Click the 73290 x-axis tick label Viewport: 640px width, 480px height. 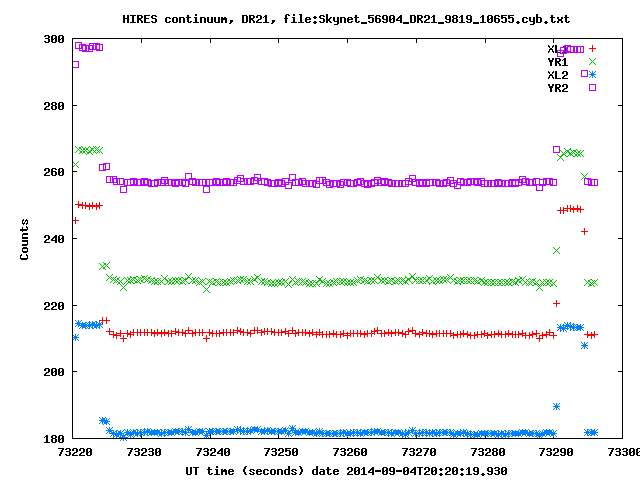click(x=556, y=452)
